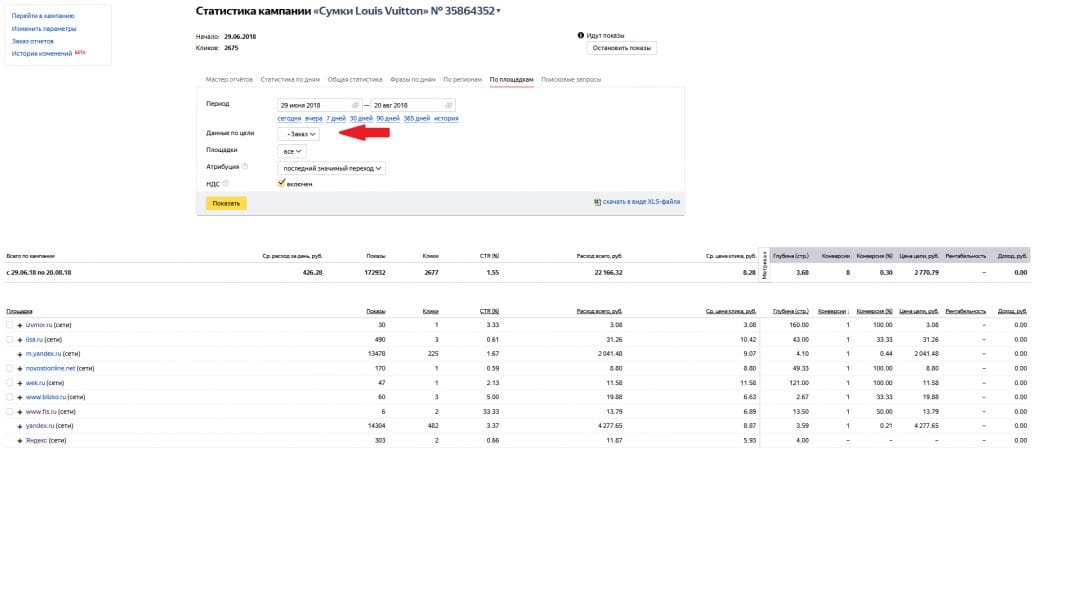The image size is (1080, 608).
Task: Click the yellow Показать button
Action: pos(226,203)
